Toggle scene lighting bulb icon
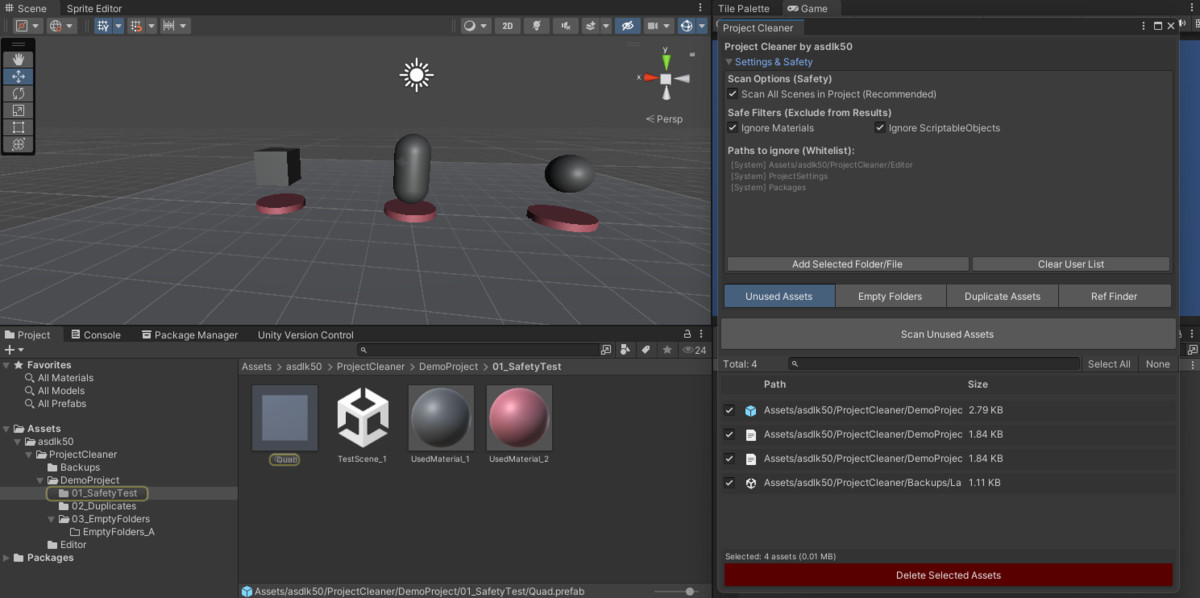Screen dimensions: 1200x598 coord(537,26)
